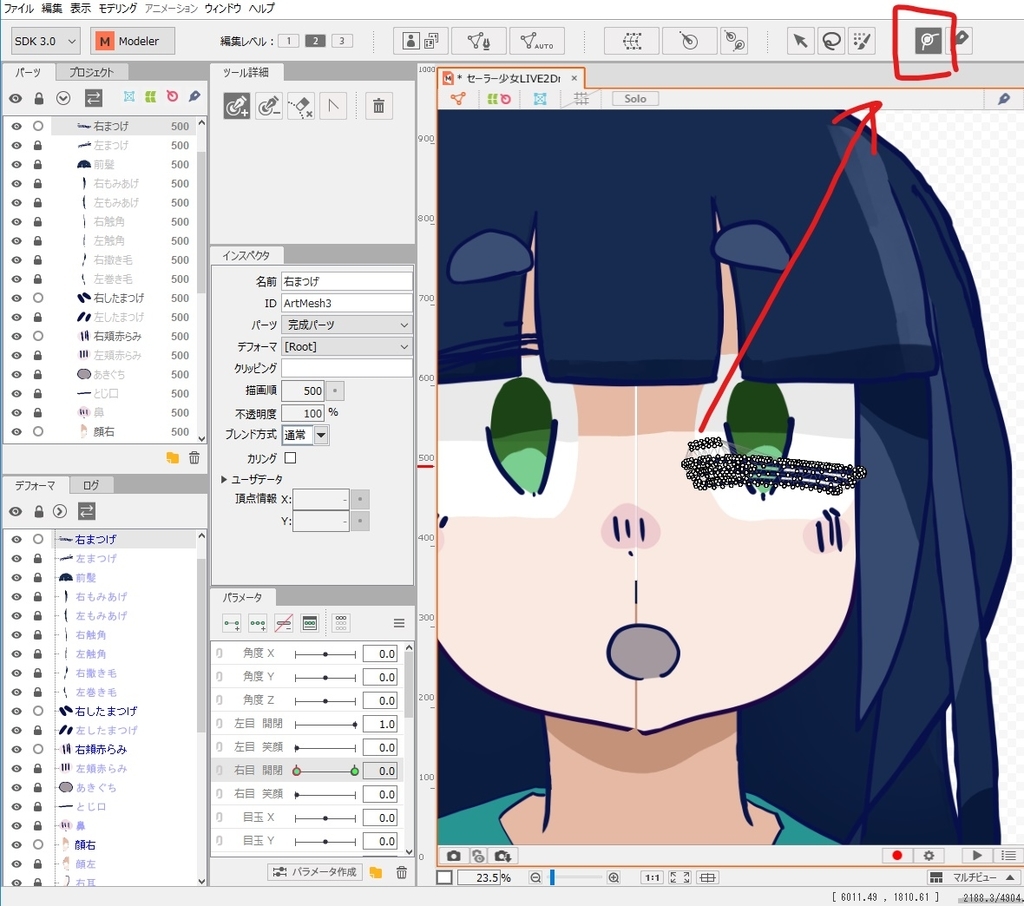The image size is (1024, 906).
Task: Click the 1:1 actual size button
Action: (x=652, y=877)
